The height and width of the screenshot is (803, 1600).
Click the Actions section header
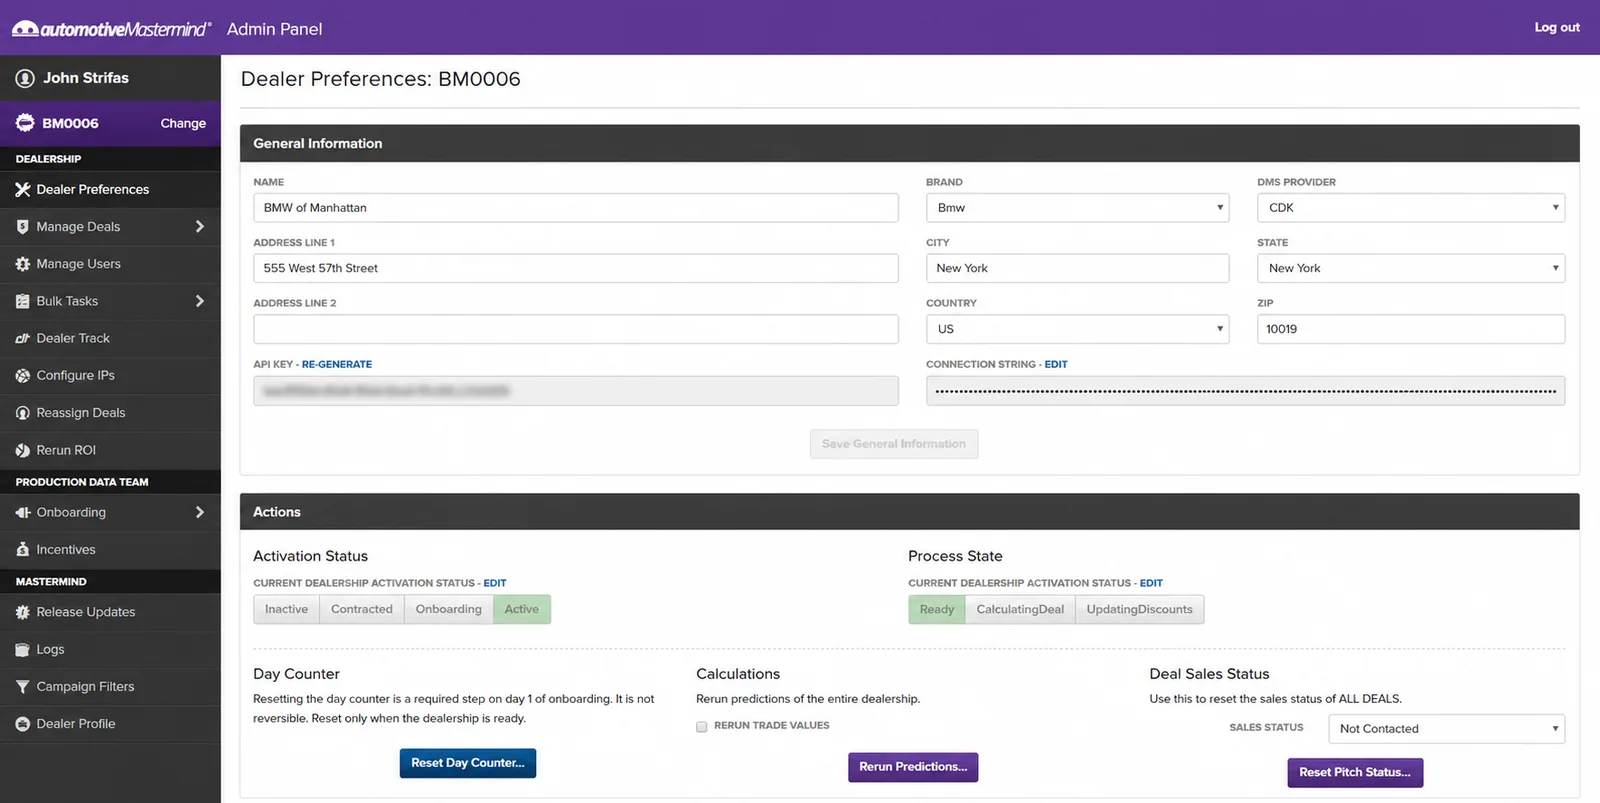[x=910, y=512]
